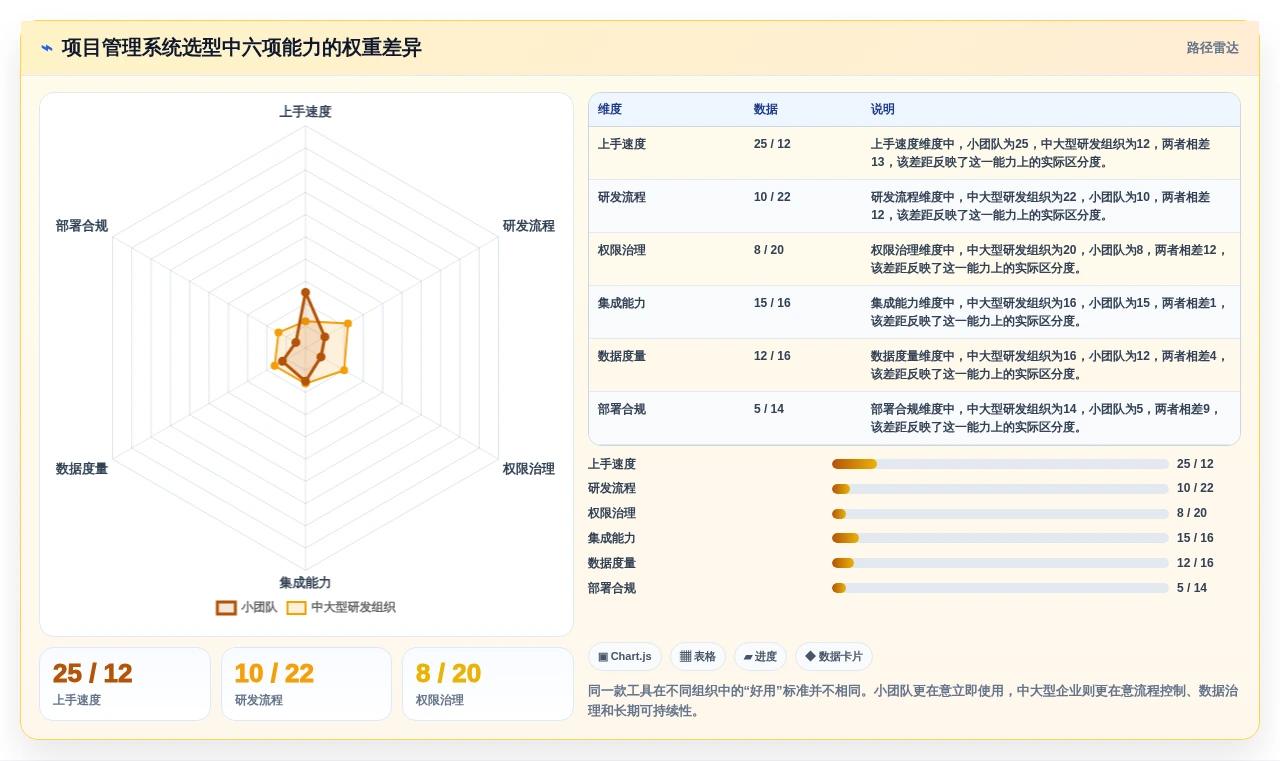Click the blue lightning icon beside the title

click(x=47, y=48)
